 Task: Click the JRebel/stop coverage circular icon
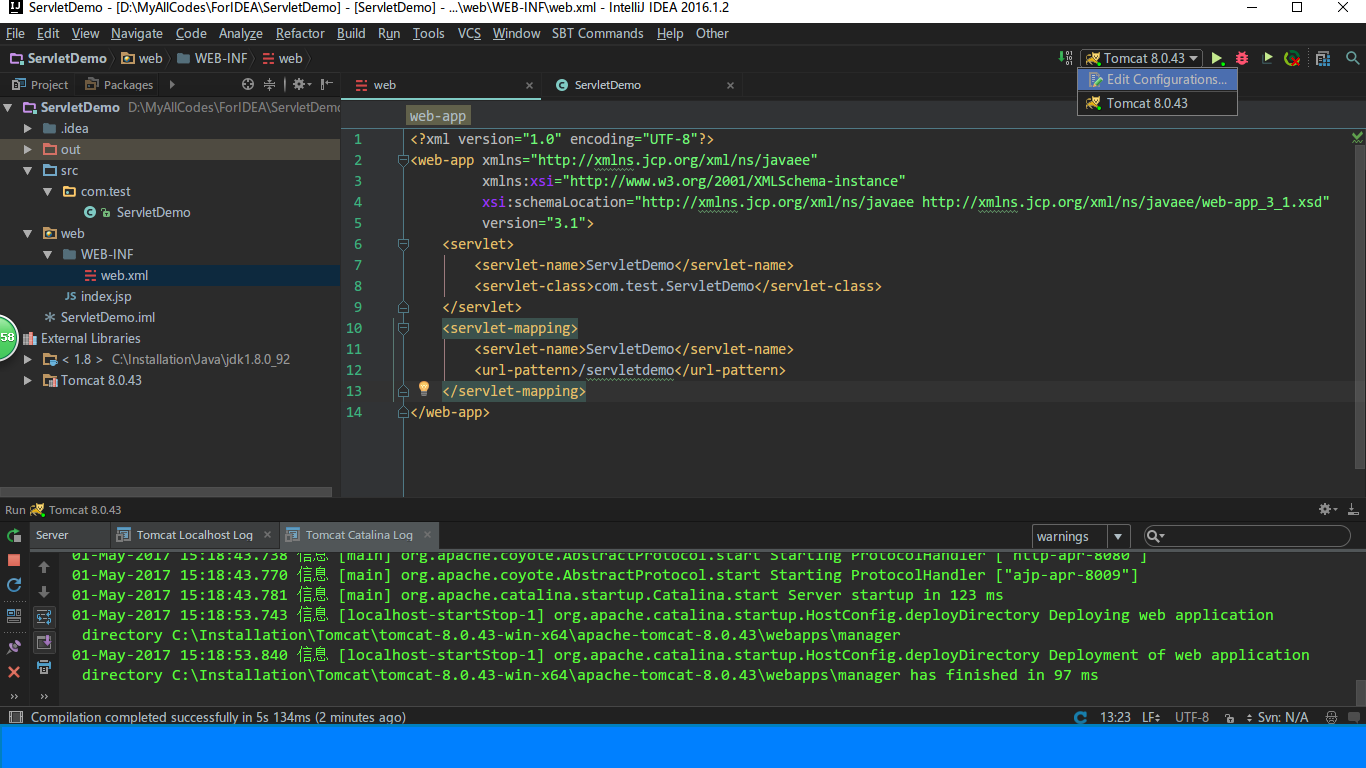tap(1292, 58)
